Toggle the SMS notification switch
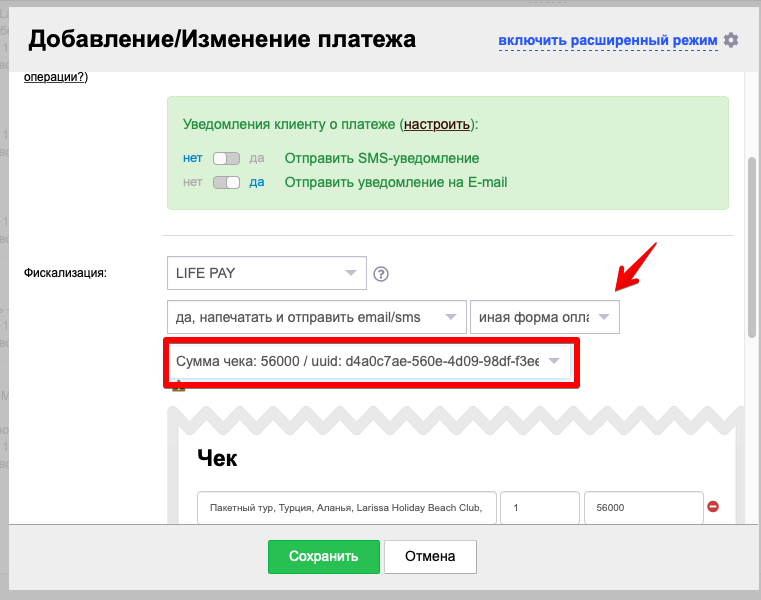The height and width of the screenshot is (600, 761). 226,158
